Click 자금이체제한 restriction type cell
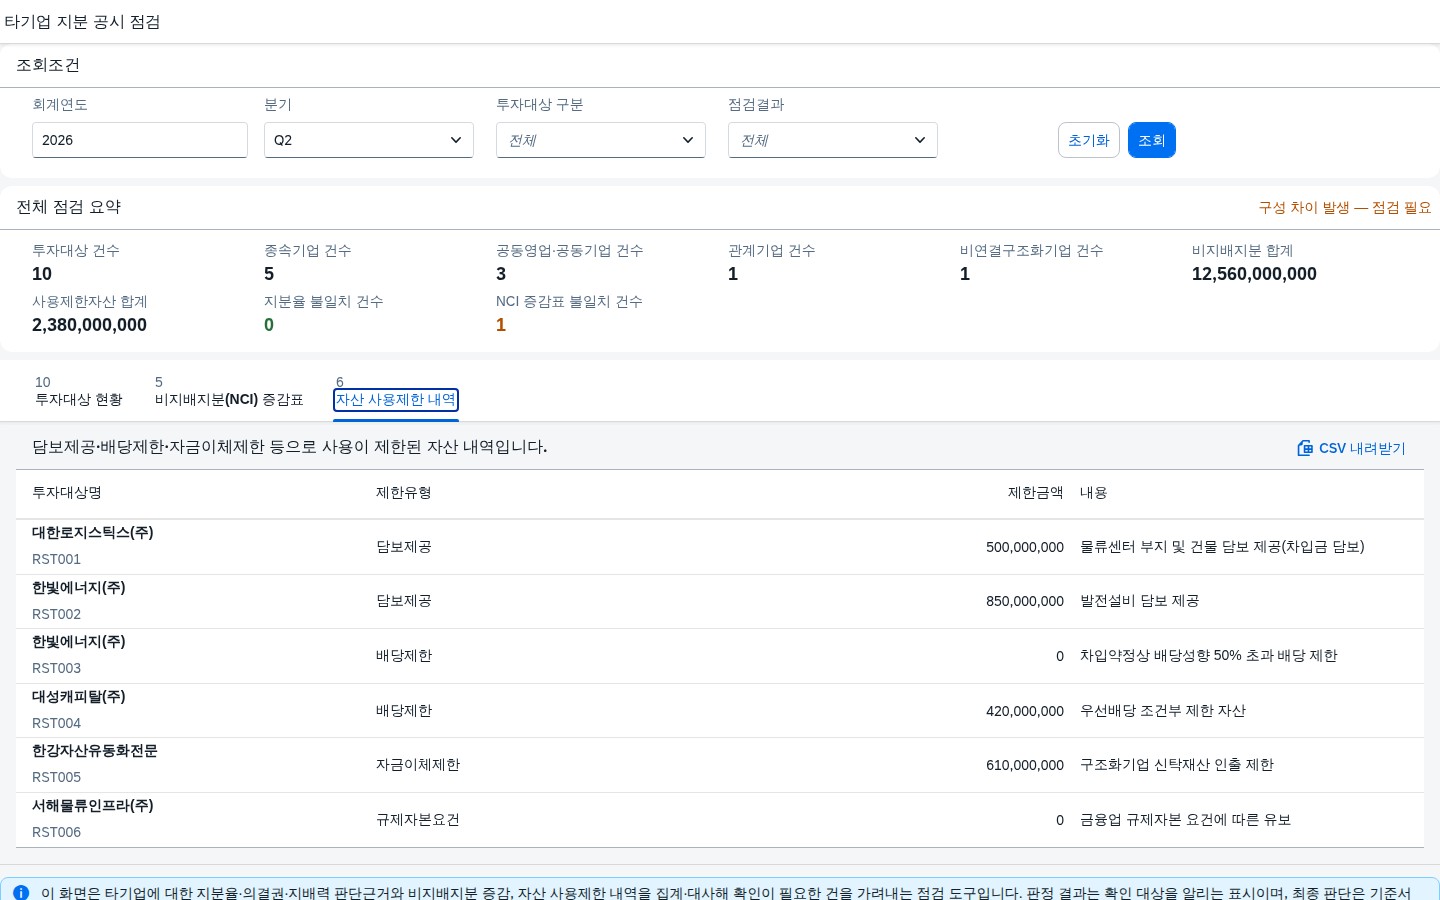This screenshot has width=1440, height=900. pos(418,765)
